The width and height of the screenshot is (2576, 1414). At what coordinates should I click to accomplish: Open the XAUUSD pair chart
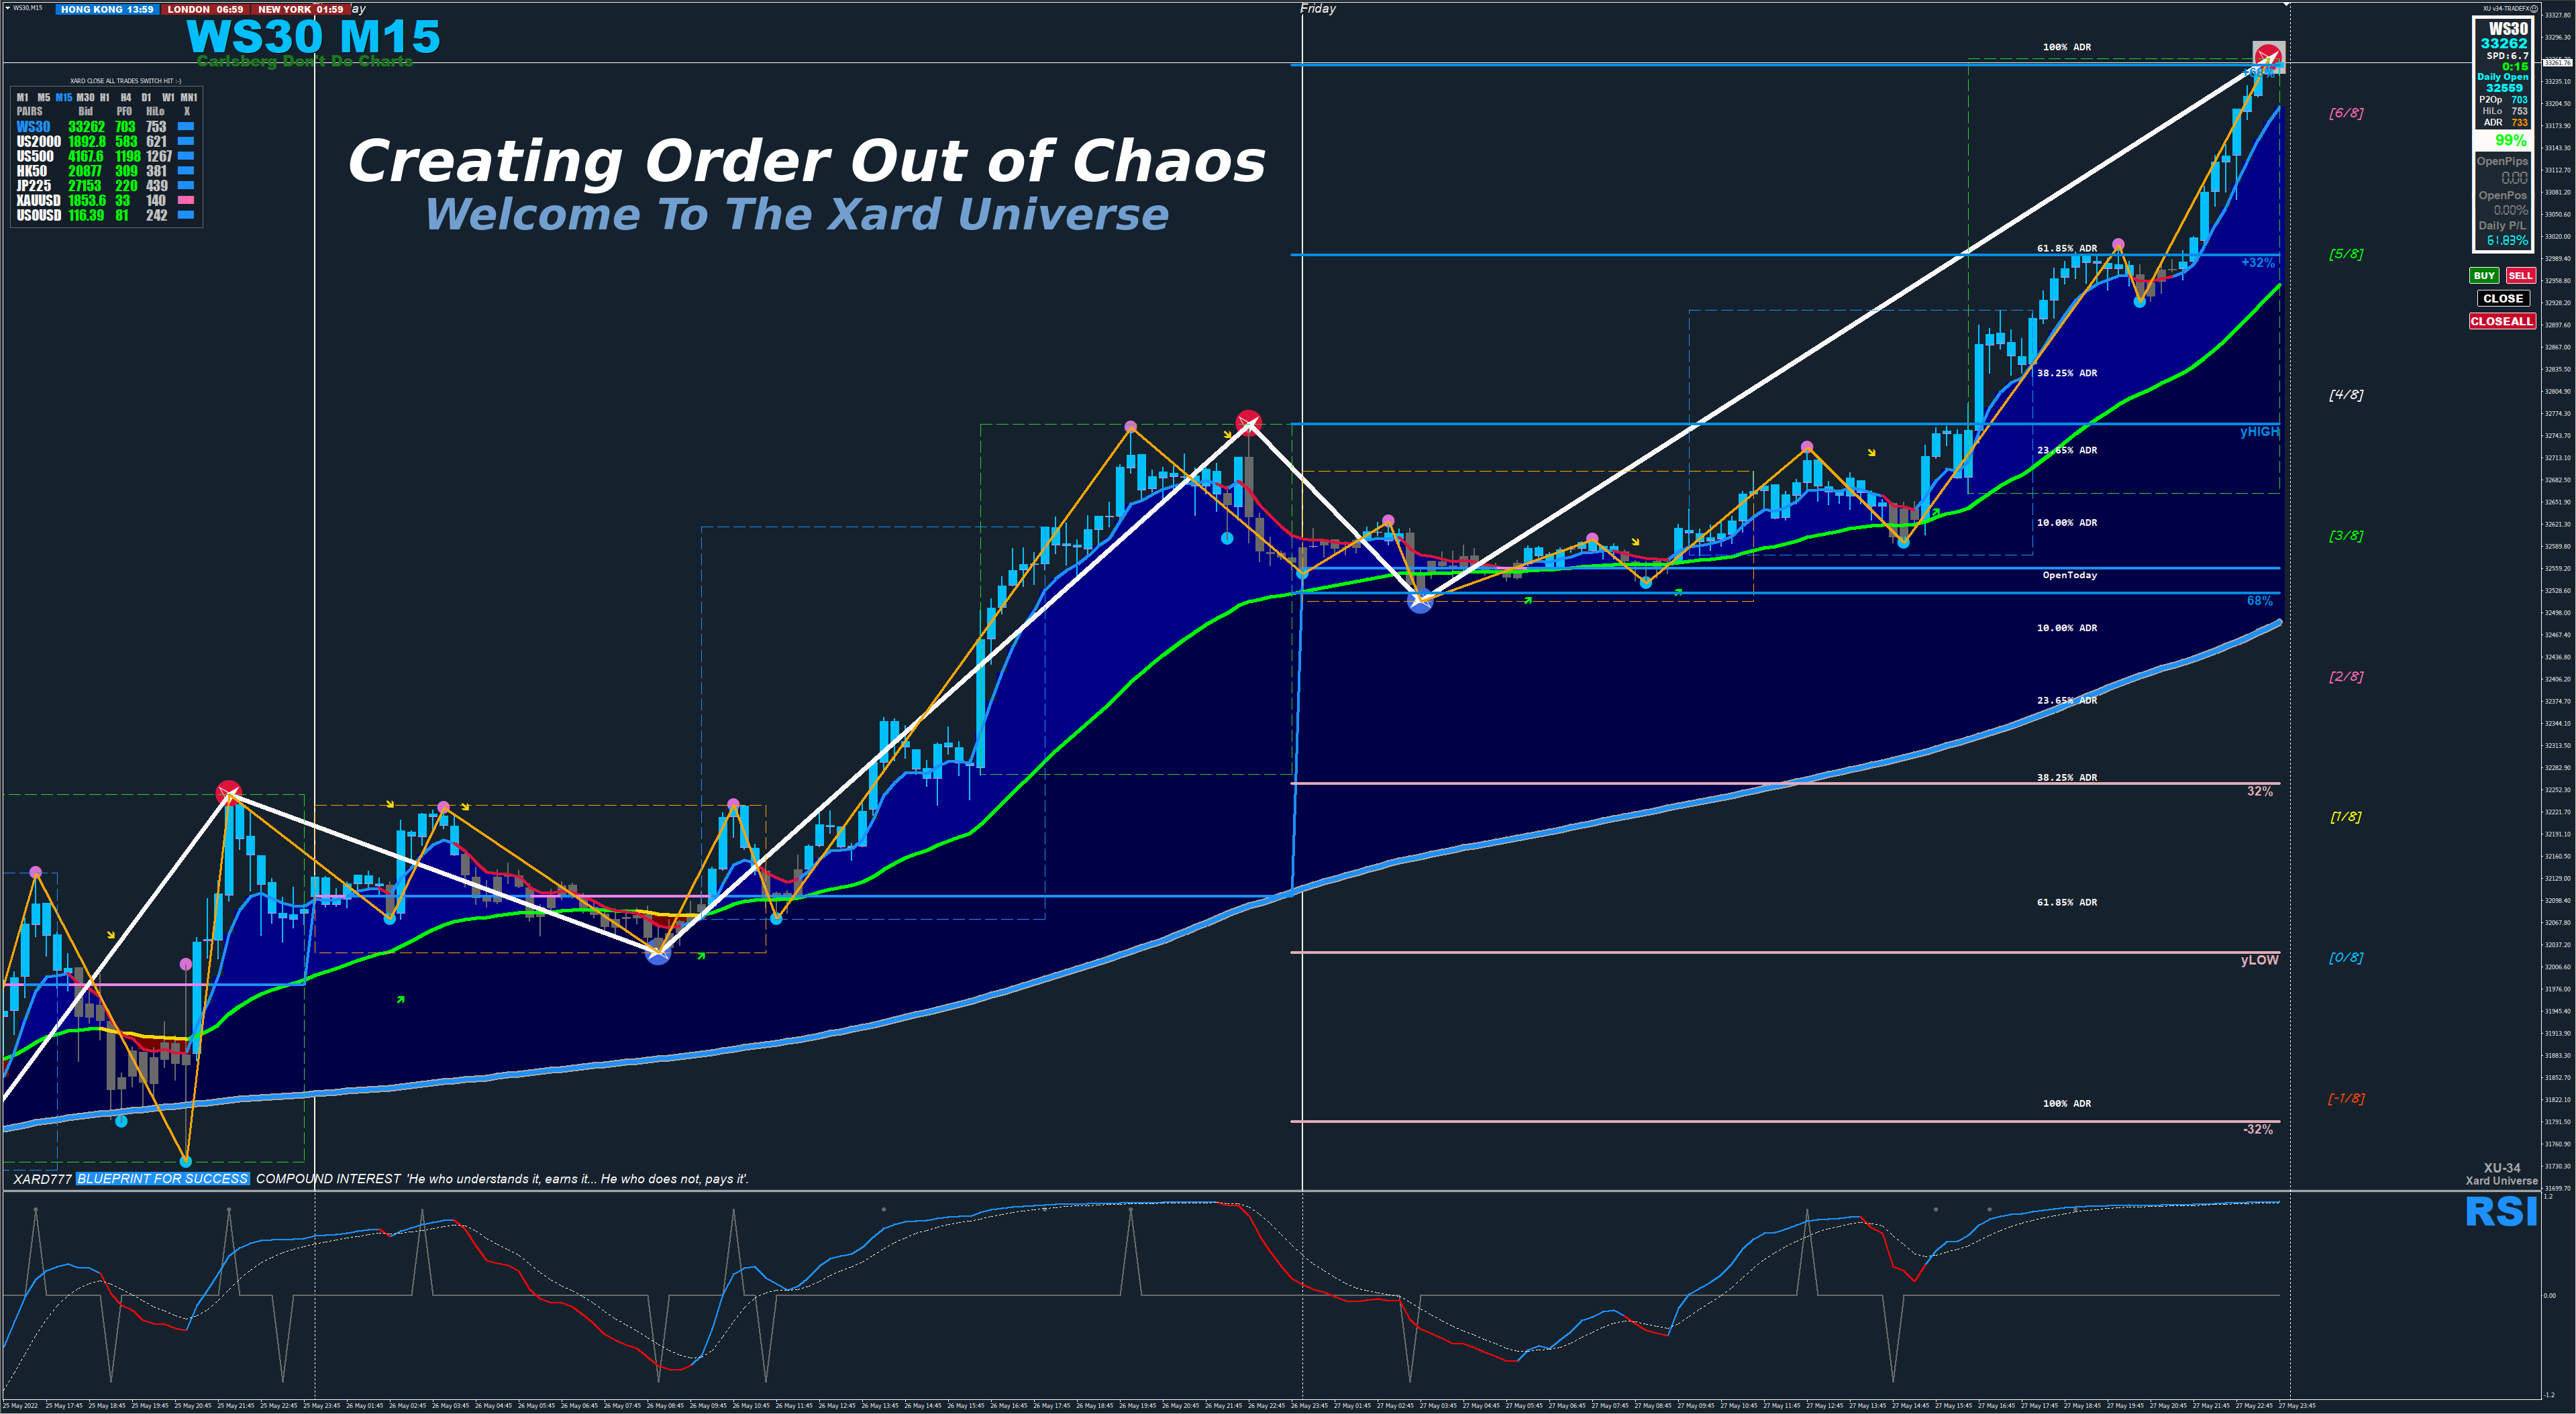[x=38, y=201]
